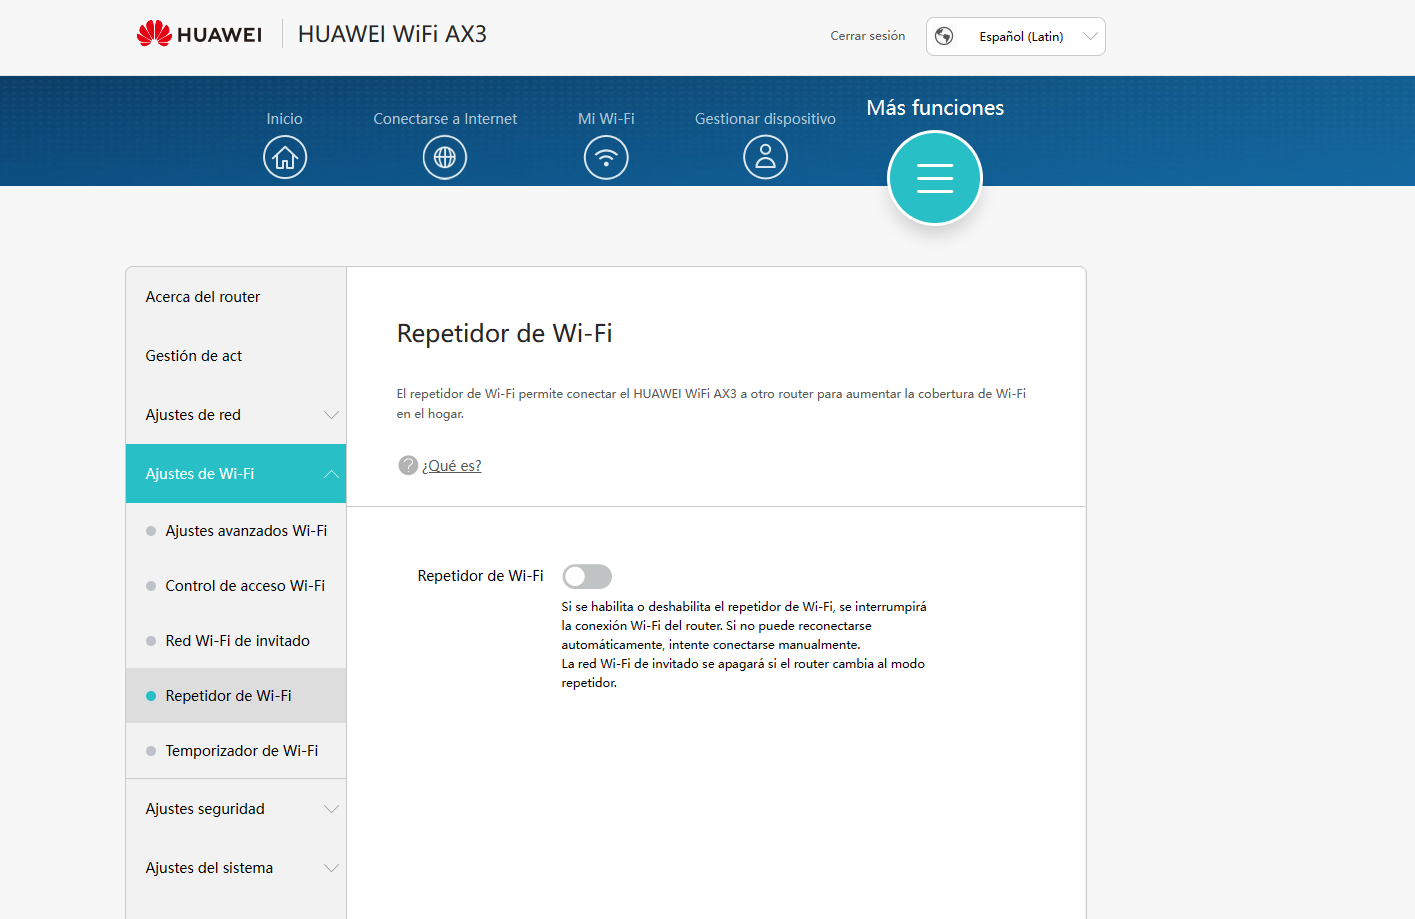Click the Mi Wi-Fi signal icon

606,158
